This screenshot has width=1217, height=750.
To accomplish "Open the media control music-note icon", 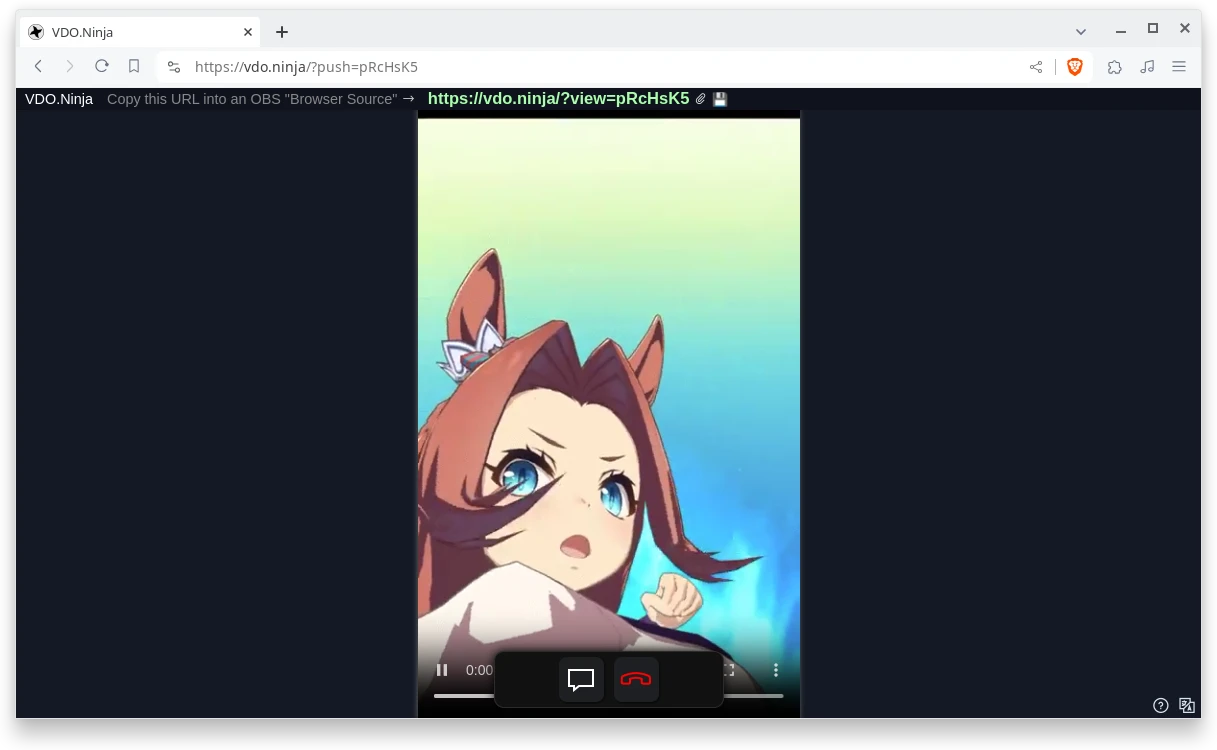I will click(1147, 67).
